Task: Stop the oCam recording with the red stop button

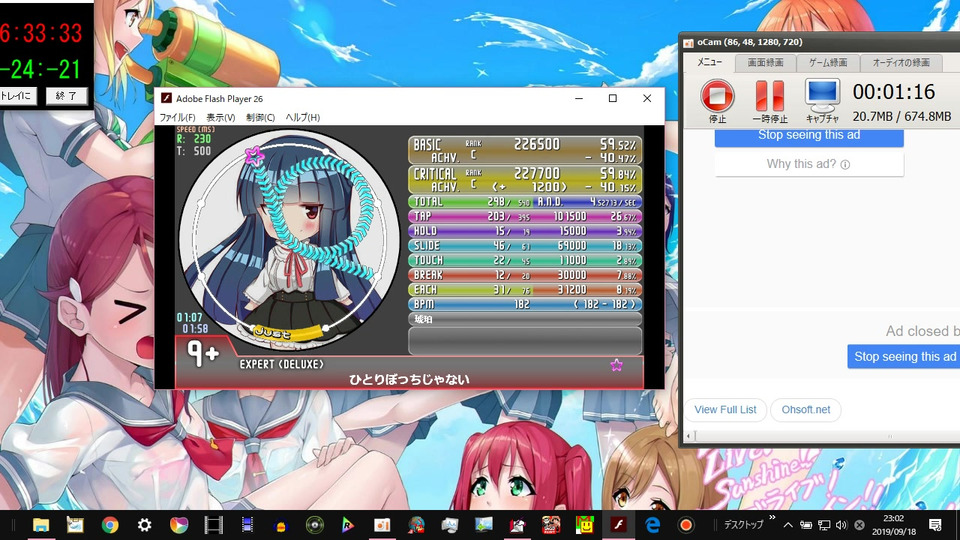Action: click(717, 96)
